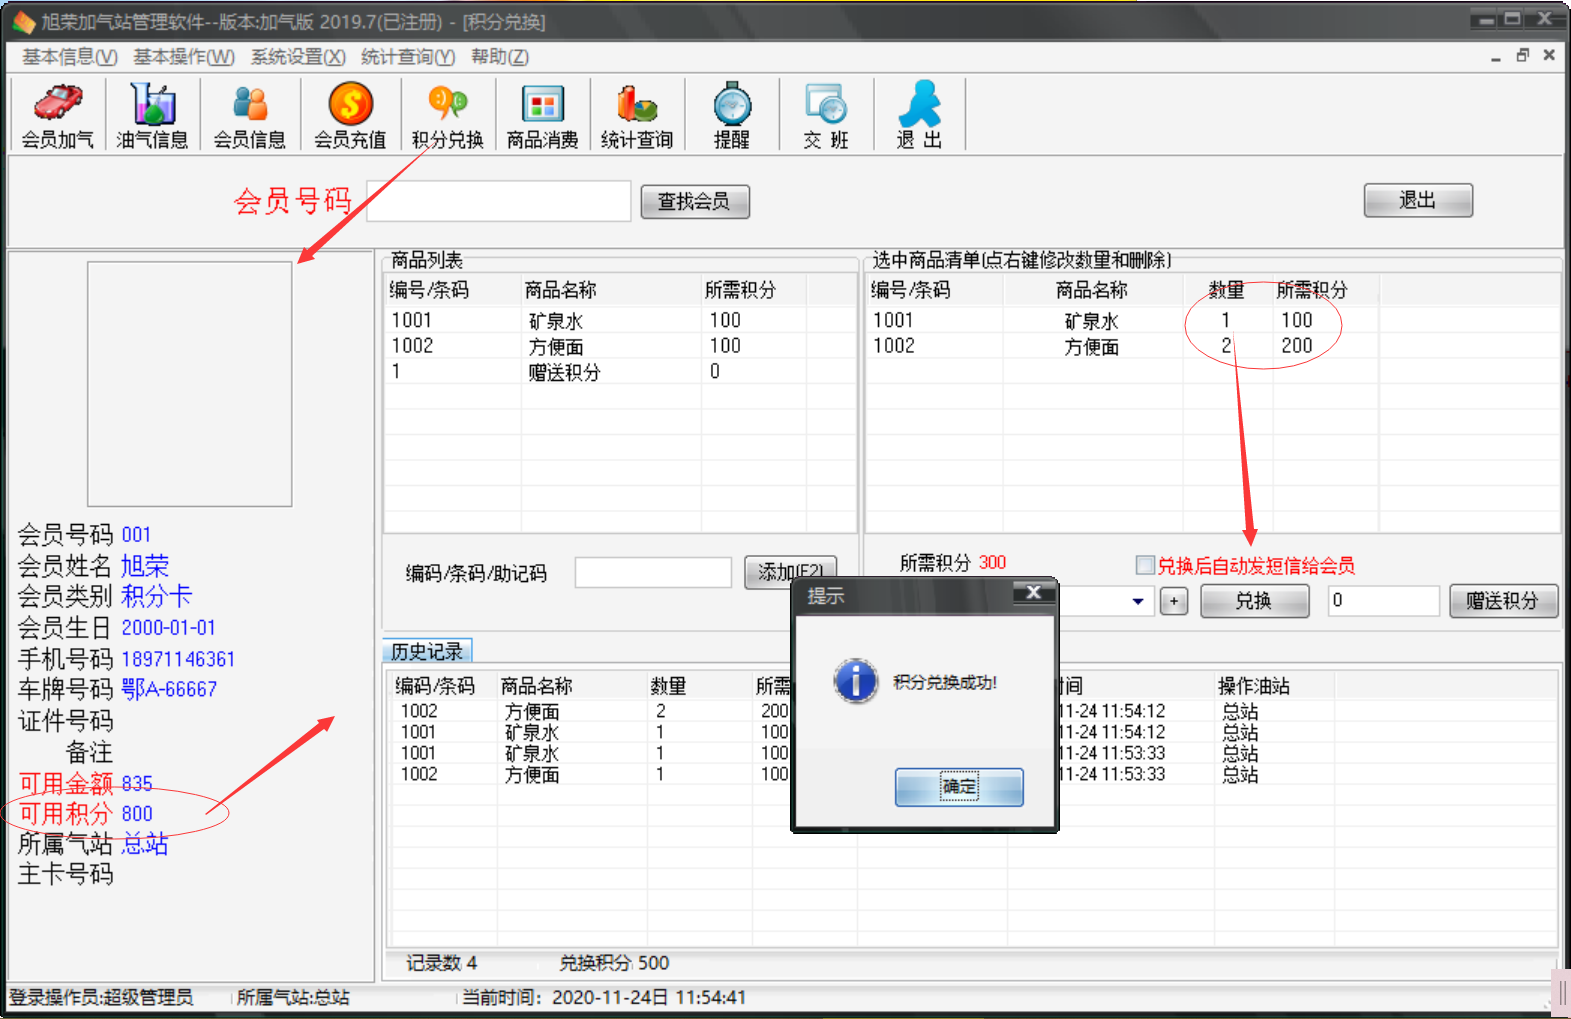Viewport: 1571px width, 1019px height.
Task: Close the 提示 dialog with X
Action: 1034,593
